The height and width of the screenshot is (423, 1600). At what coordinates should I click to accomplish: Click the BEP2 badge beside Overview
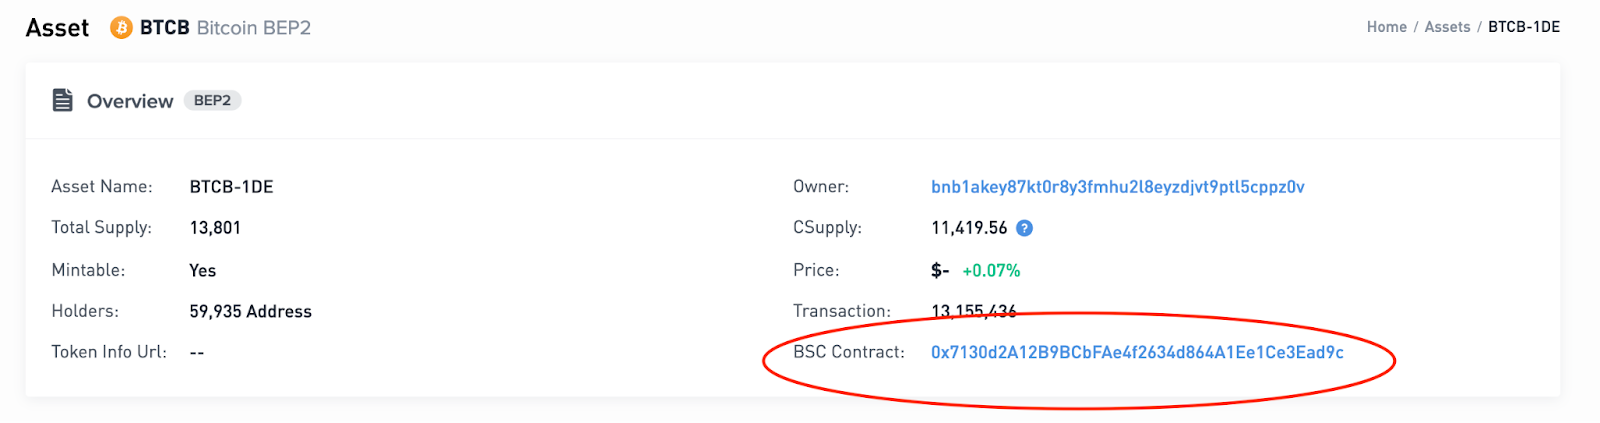[212, 100]
